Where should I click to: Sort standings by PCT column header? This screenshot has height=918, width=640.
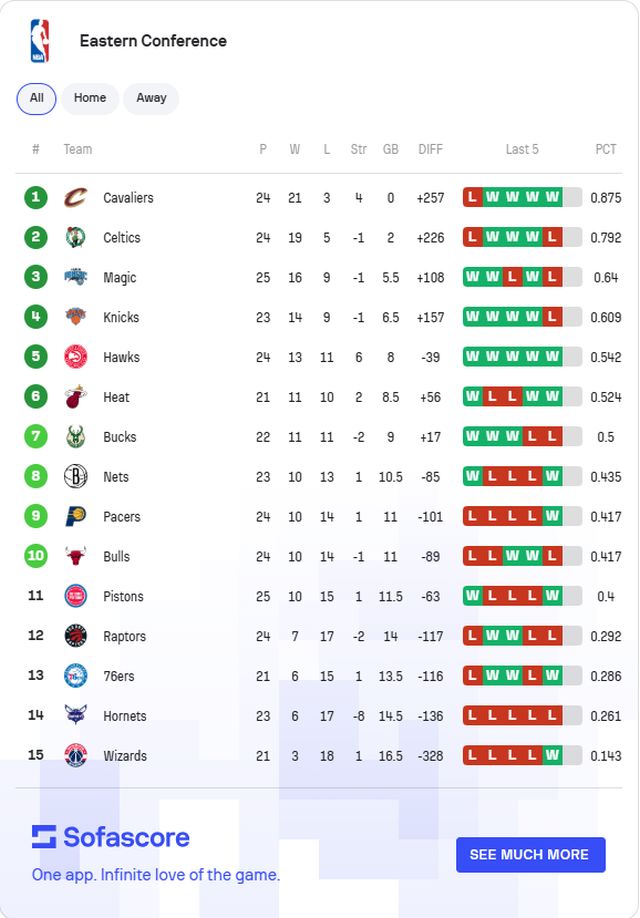606,149
